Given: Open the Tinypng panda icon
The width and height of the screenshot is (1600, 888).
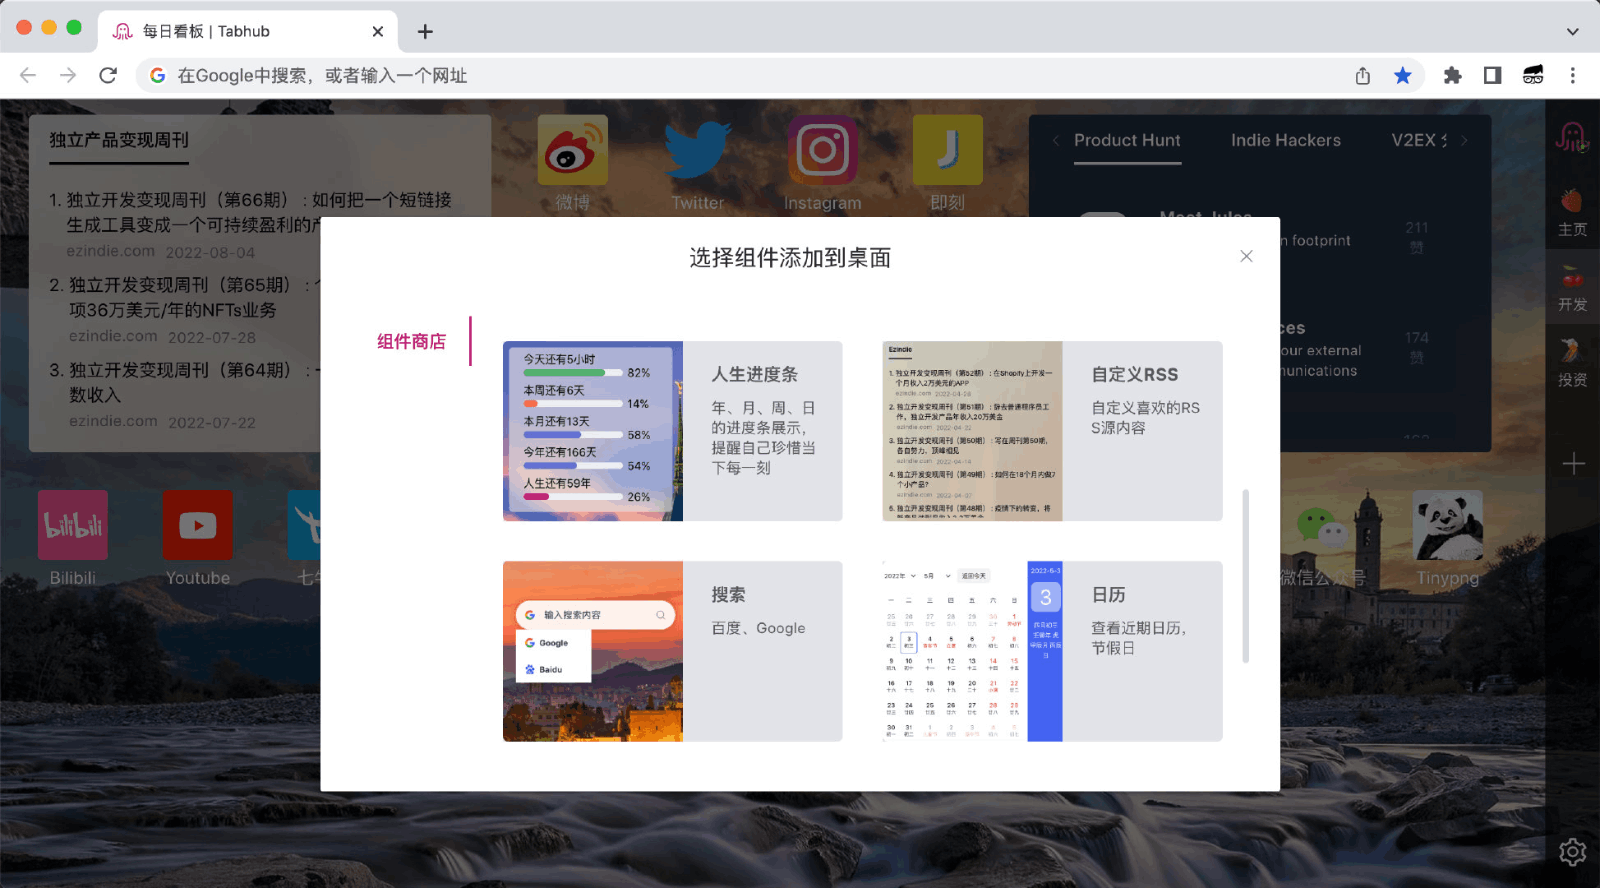Looking at the screenshot, I should (x=1447, y=525).
